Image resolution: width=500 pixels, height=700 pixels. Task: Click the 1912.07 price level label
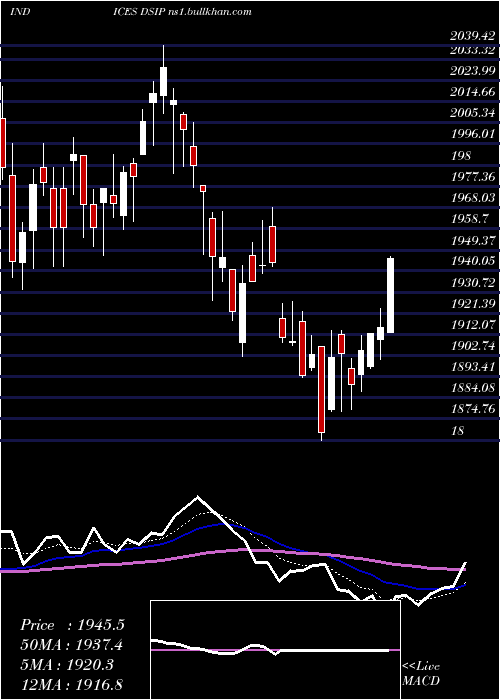(x=473, y=325)
